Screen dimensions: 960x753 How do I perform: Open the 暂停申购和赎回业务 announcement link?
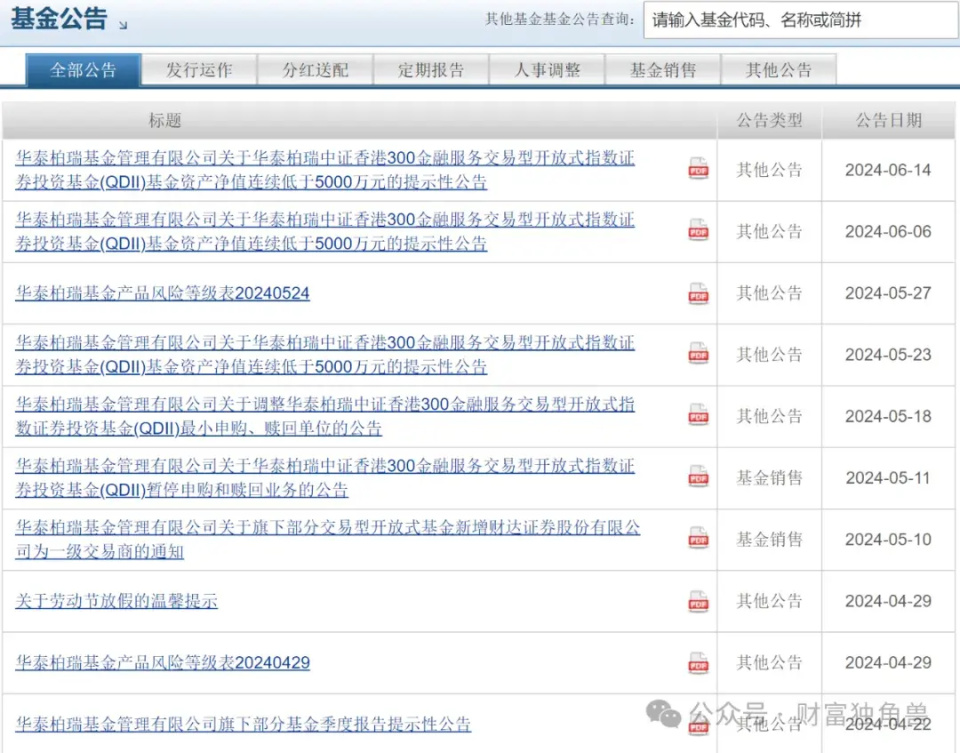[x=325, y=478]
